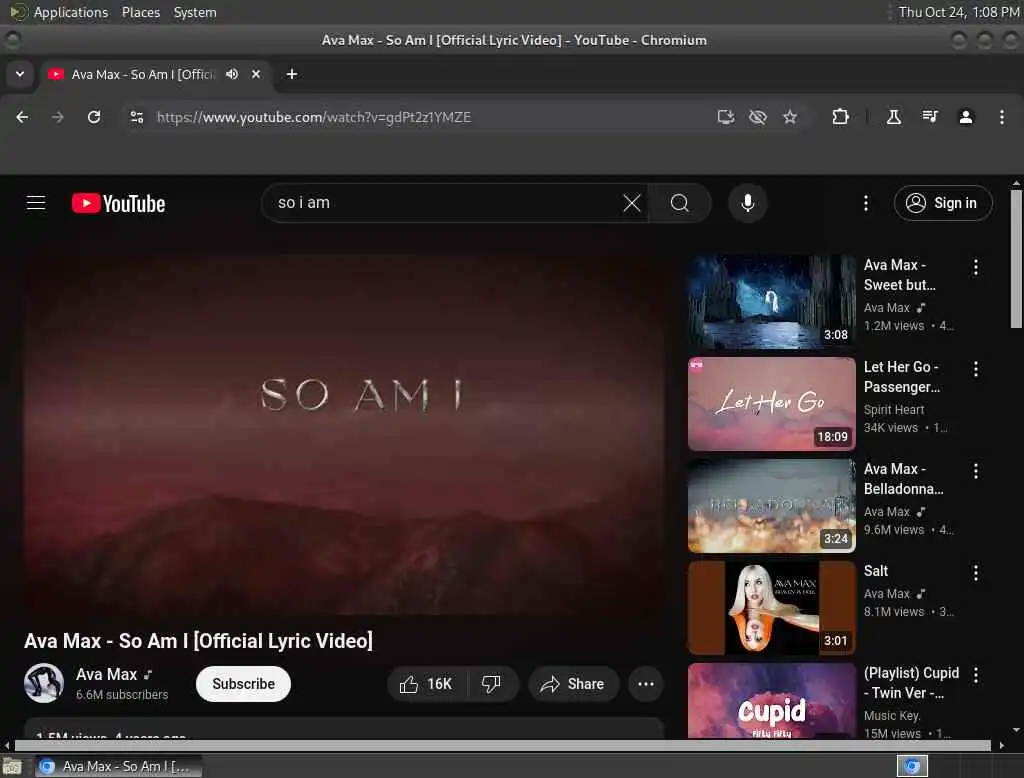
Task: Open Ava Max channel avatar
Action: point(44,683)
